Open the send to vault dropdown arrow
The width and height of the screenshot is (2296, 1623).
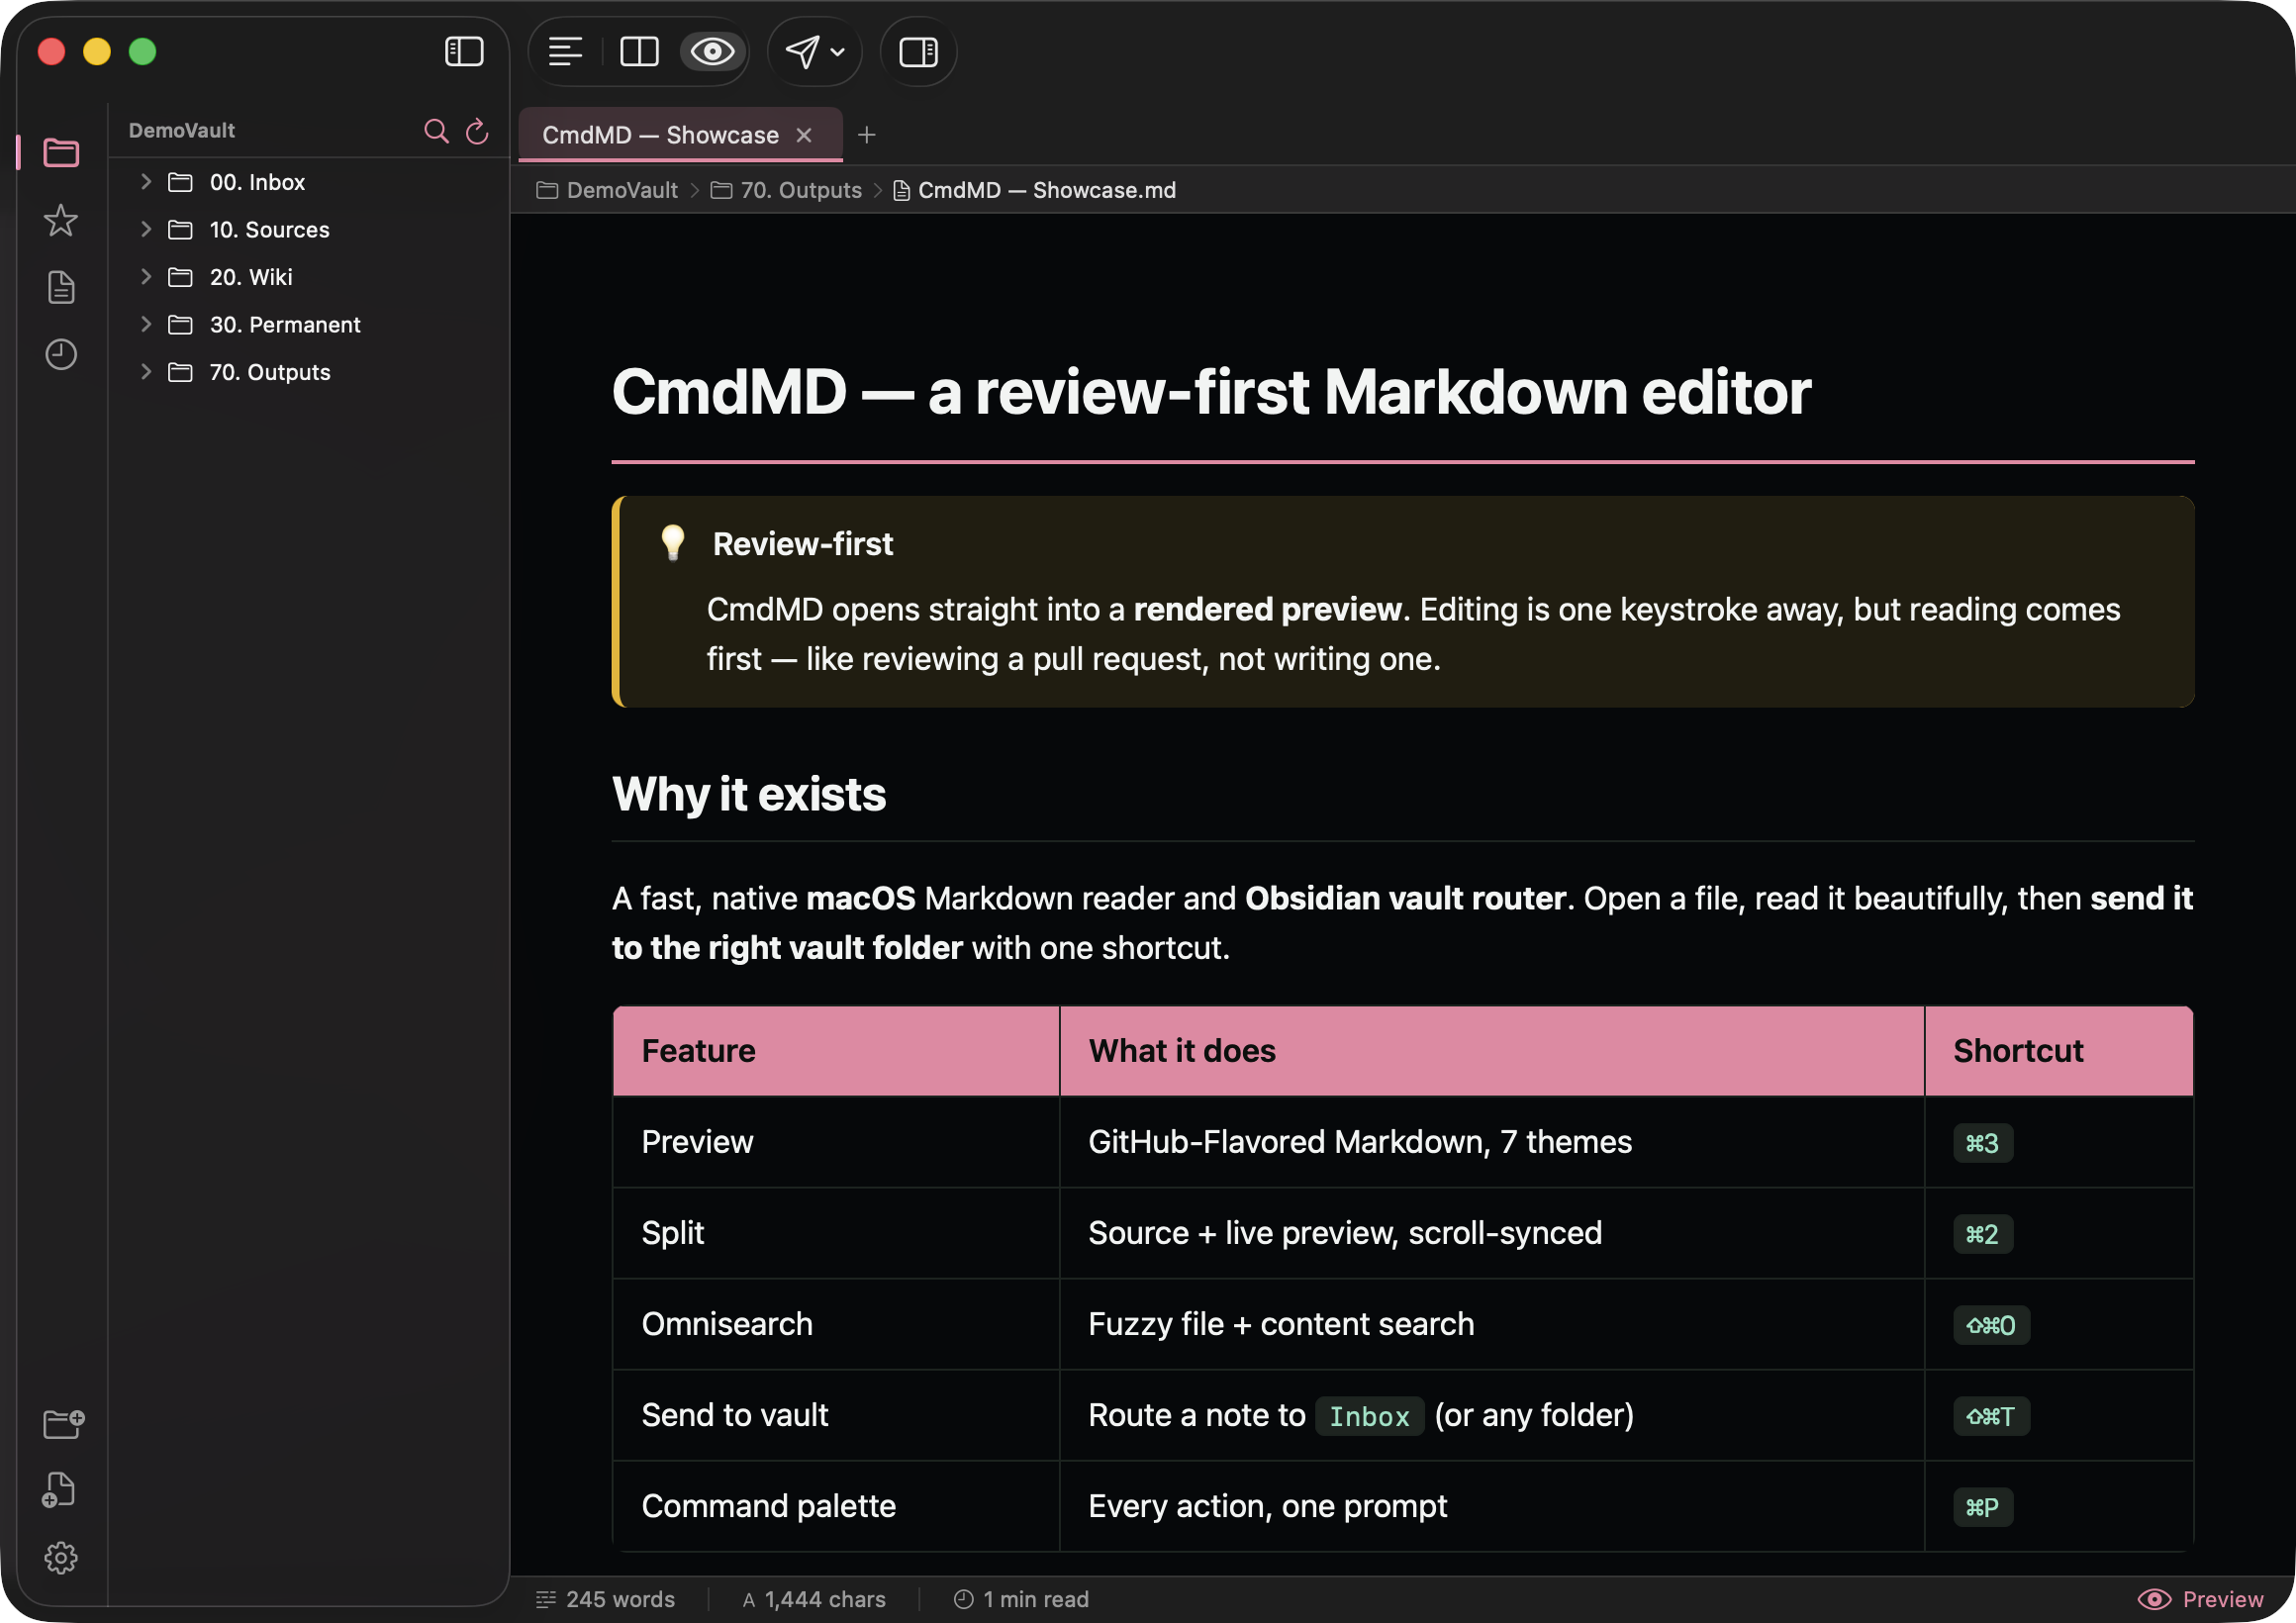[x=838, y=52]
